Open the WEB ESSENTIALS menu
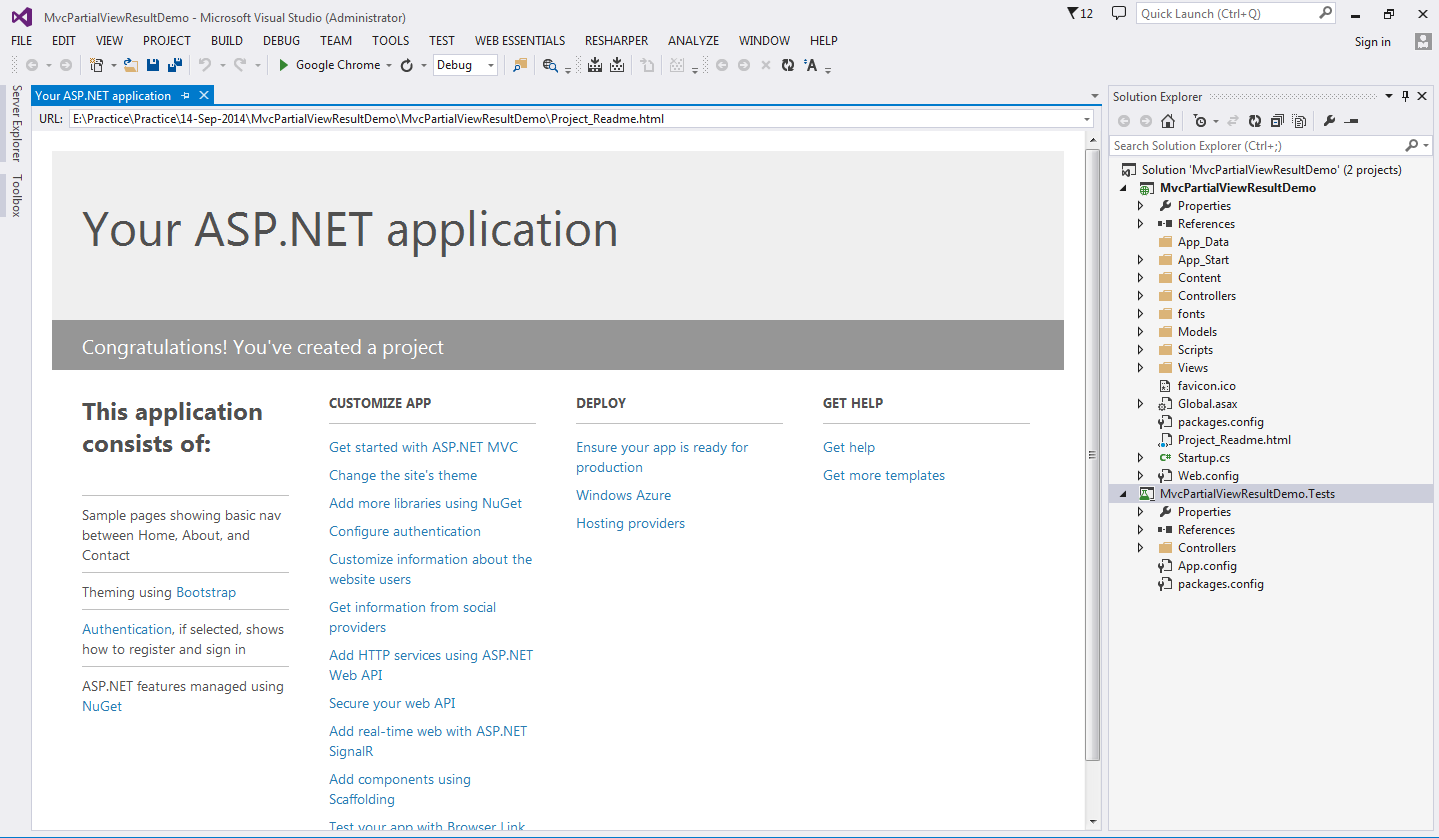This screenshot has height=838, width=1439. (x=520, y=40)
